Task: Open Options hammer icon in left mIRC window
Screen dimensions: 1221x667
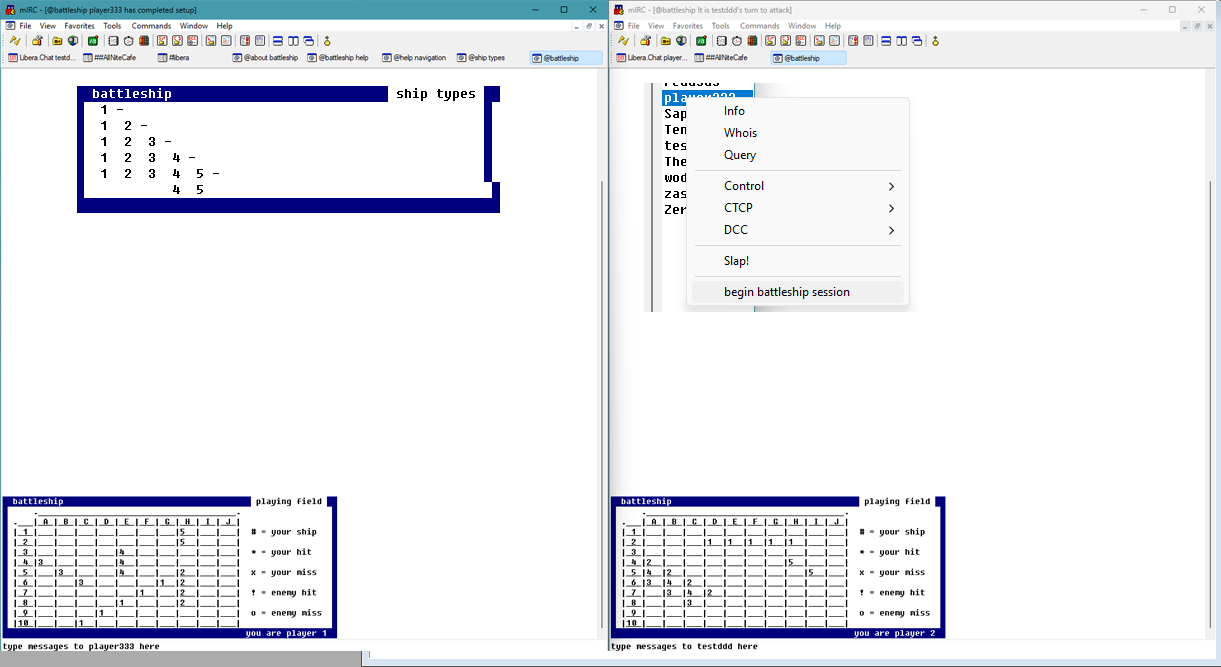Action: pyautogui.click(x=37, y=41)
